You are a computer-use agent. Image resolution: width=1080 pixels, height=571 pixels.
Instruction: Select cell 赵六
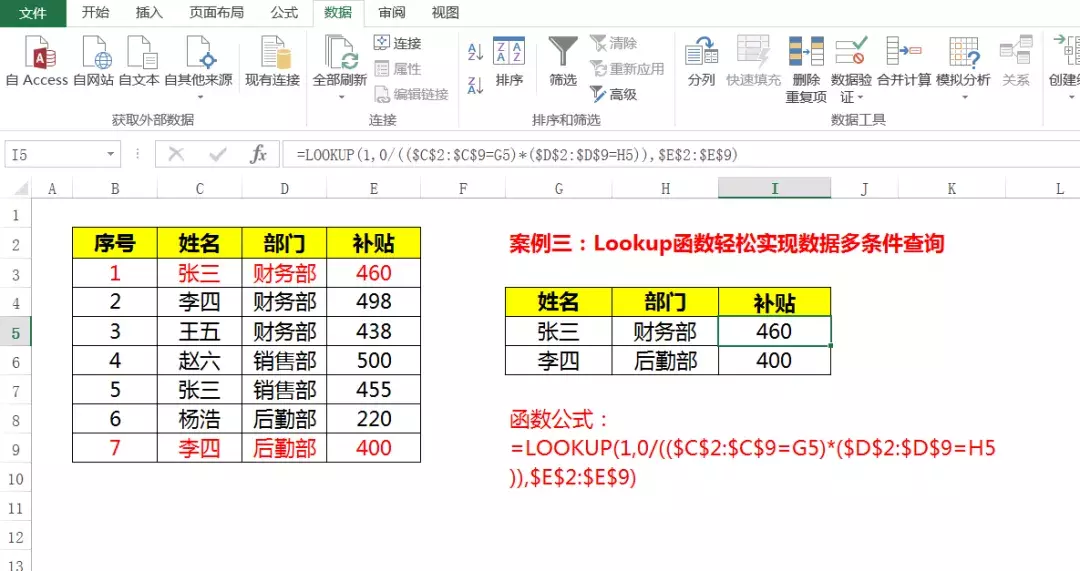[x=200, y=360]
